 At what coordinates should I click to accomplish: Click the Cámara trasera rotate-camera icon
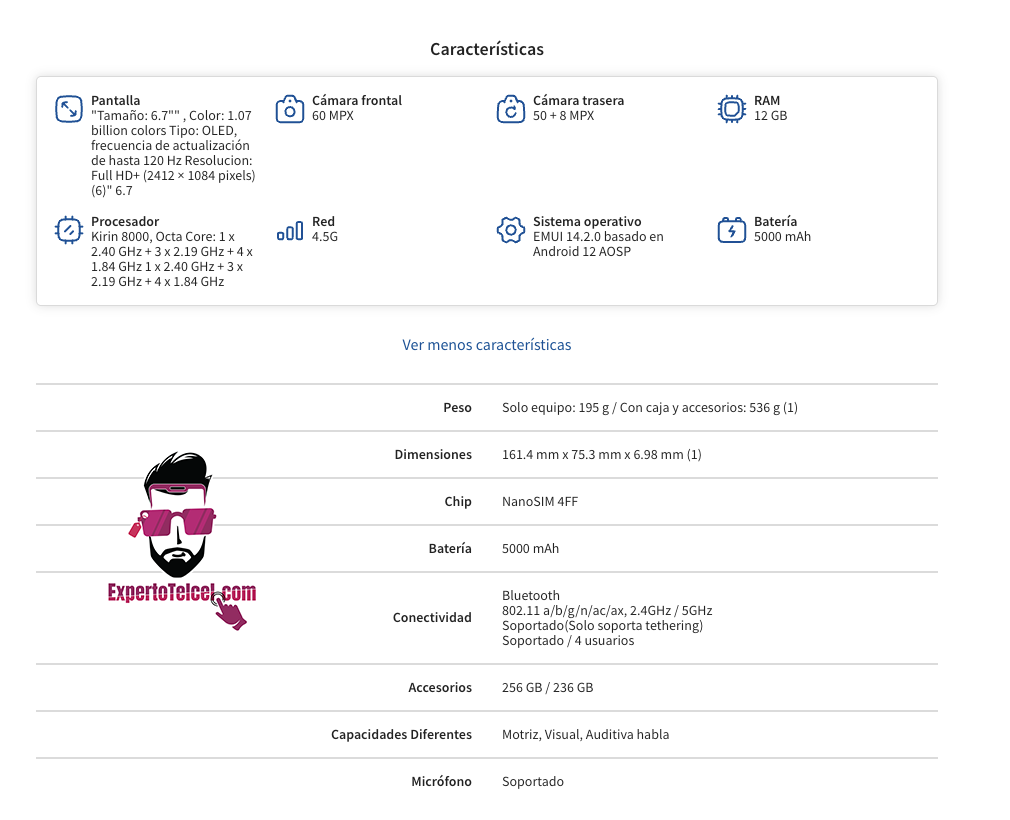pyautogui.click(x=511, y=109)
